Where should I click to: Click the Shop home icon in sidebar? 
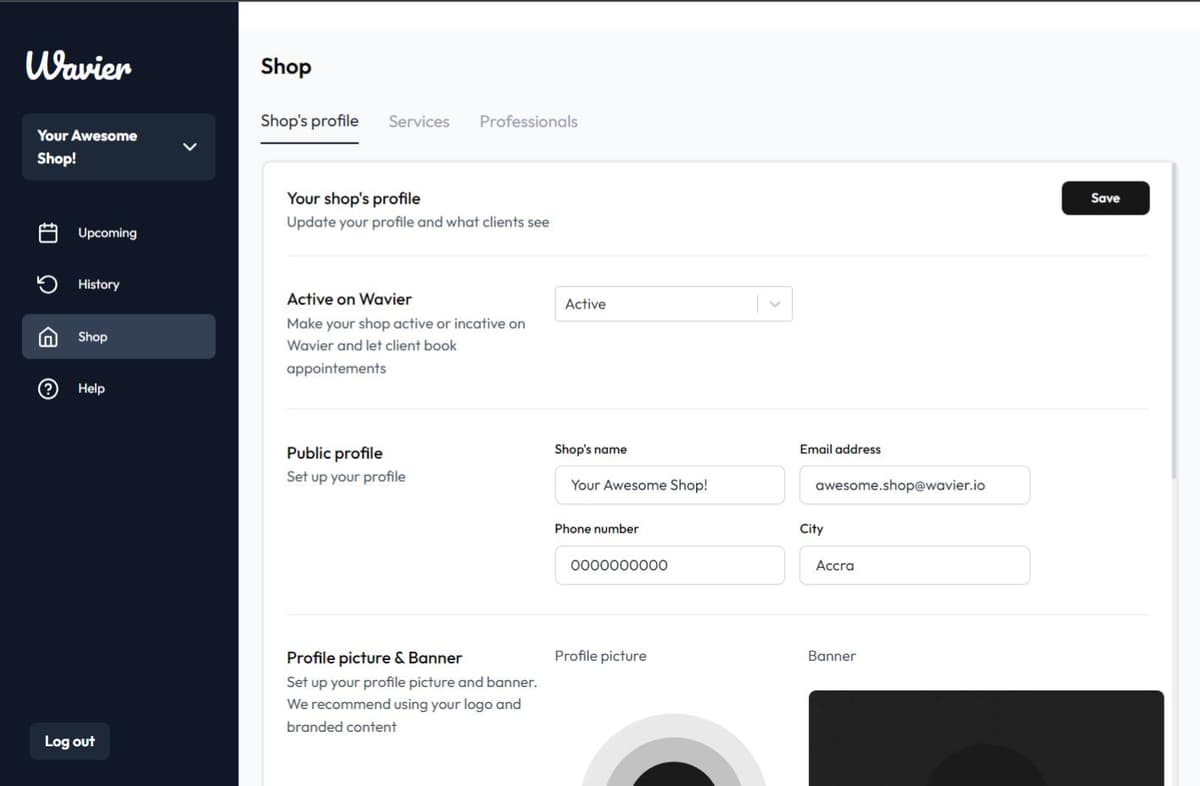pos(48,336)
